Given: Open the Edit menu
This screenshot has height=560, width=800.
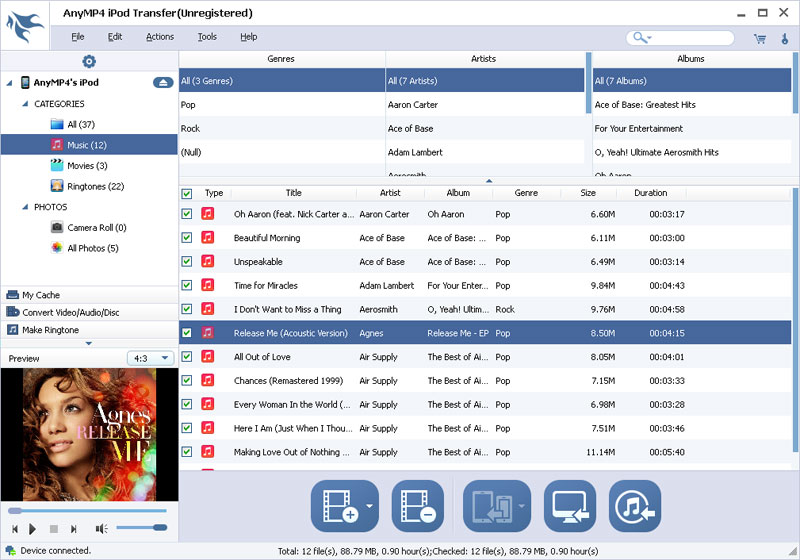Looking at the screenshot, I should 115,37.
